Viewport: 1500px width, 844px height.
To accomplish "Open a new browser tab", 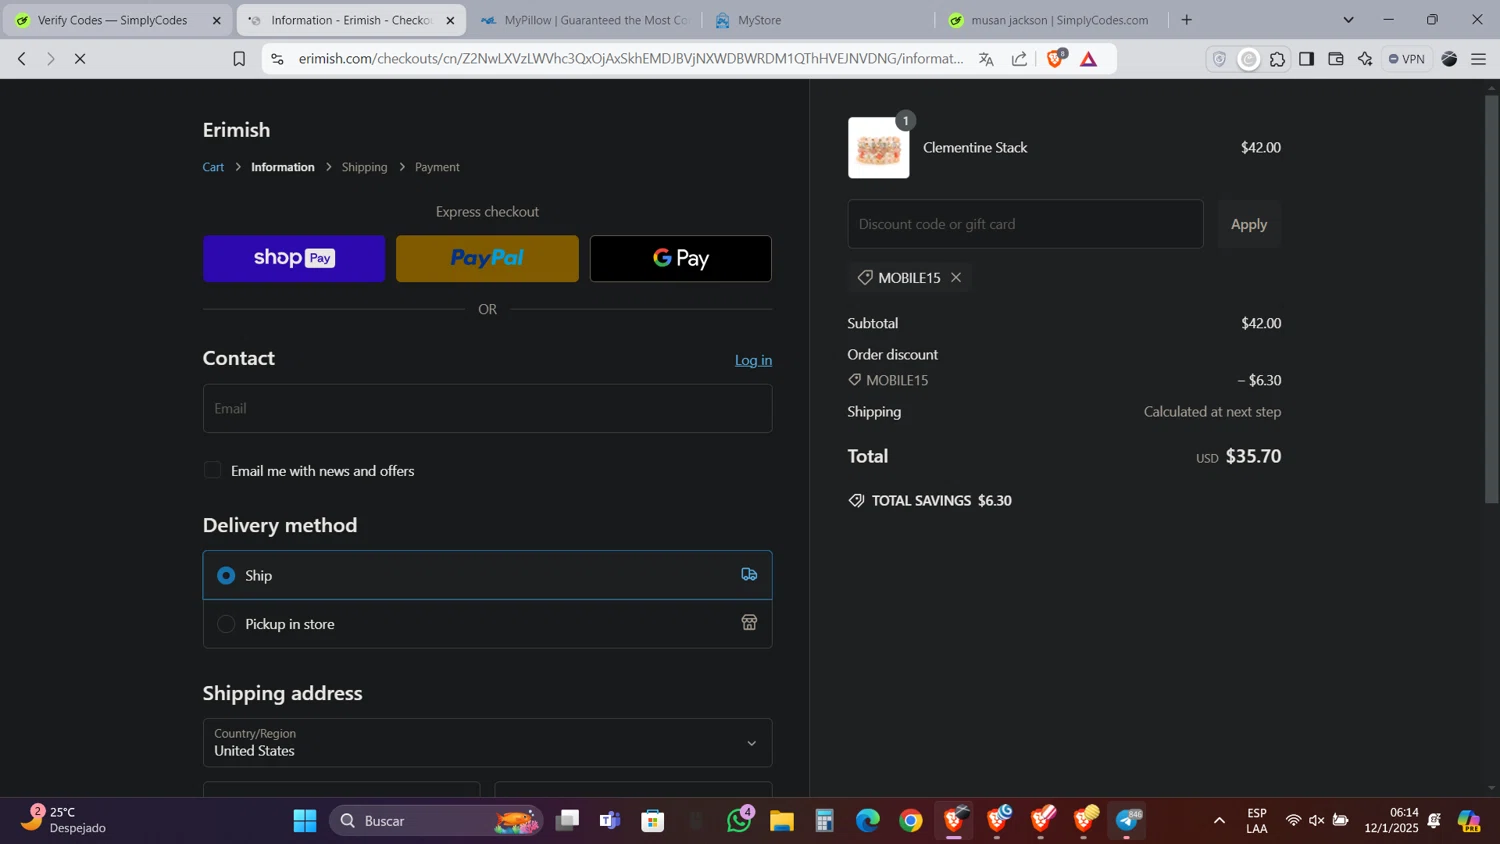I will (x=1187, y=20).
